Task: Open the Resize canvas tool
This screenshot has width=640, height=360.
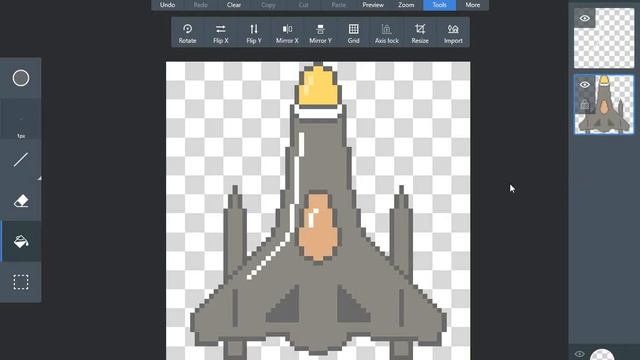Action: [420, 33]
